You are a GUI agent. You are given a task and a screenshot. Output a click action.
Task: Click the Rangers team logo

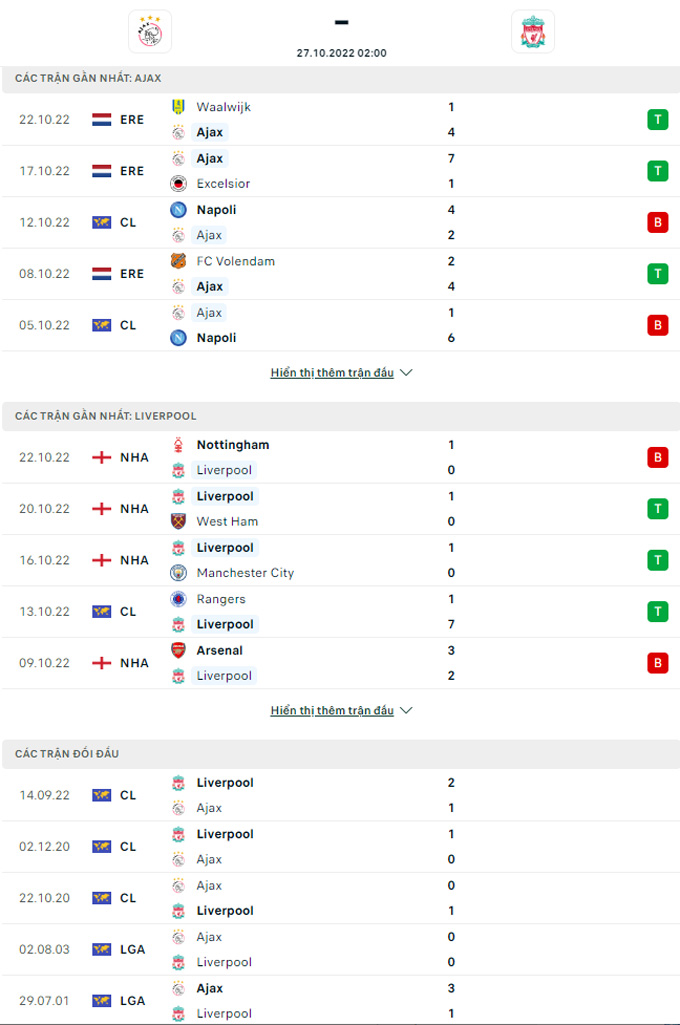[178, 599]
